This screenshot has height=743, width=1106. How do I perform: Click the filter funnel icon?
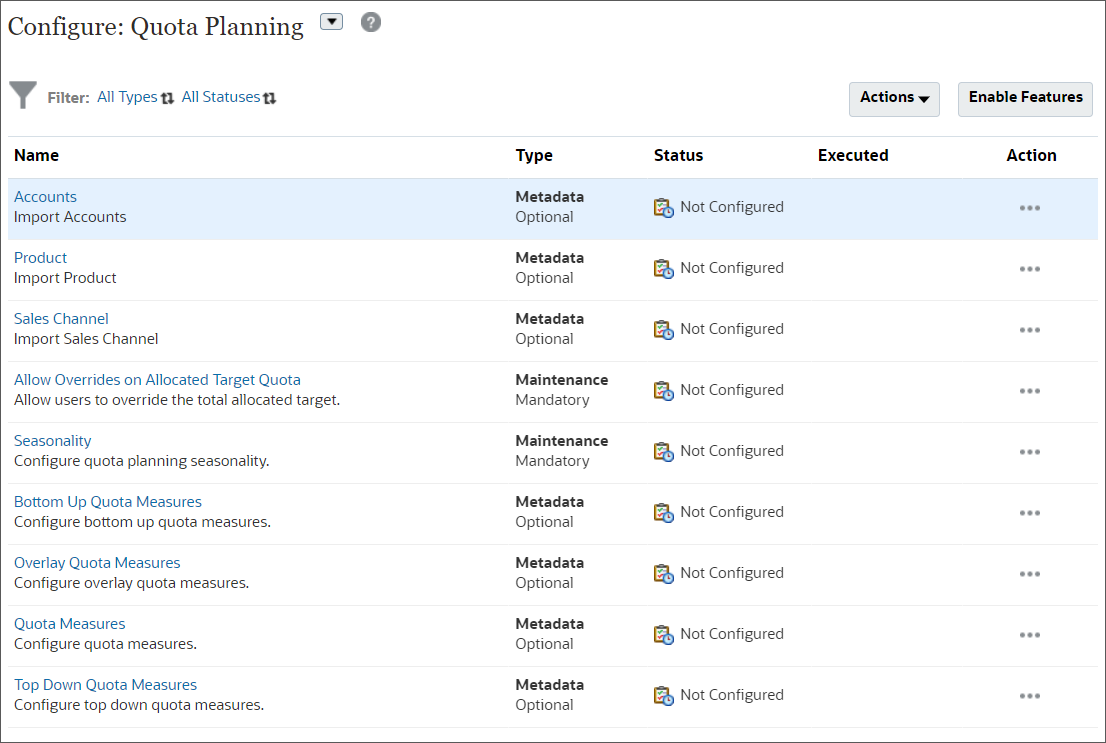click(22, 95)
